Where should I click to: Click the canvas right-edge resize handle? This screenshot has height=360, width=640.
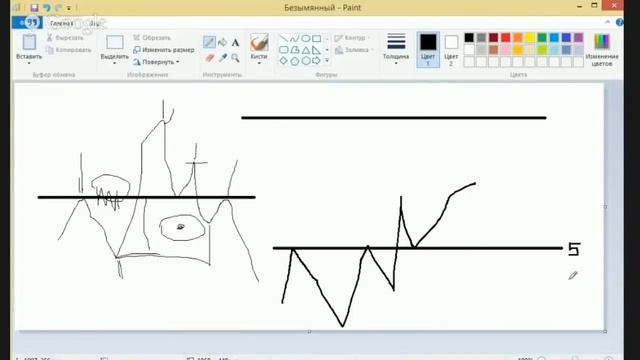tap(605, 207)
